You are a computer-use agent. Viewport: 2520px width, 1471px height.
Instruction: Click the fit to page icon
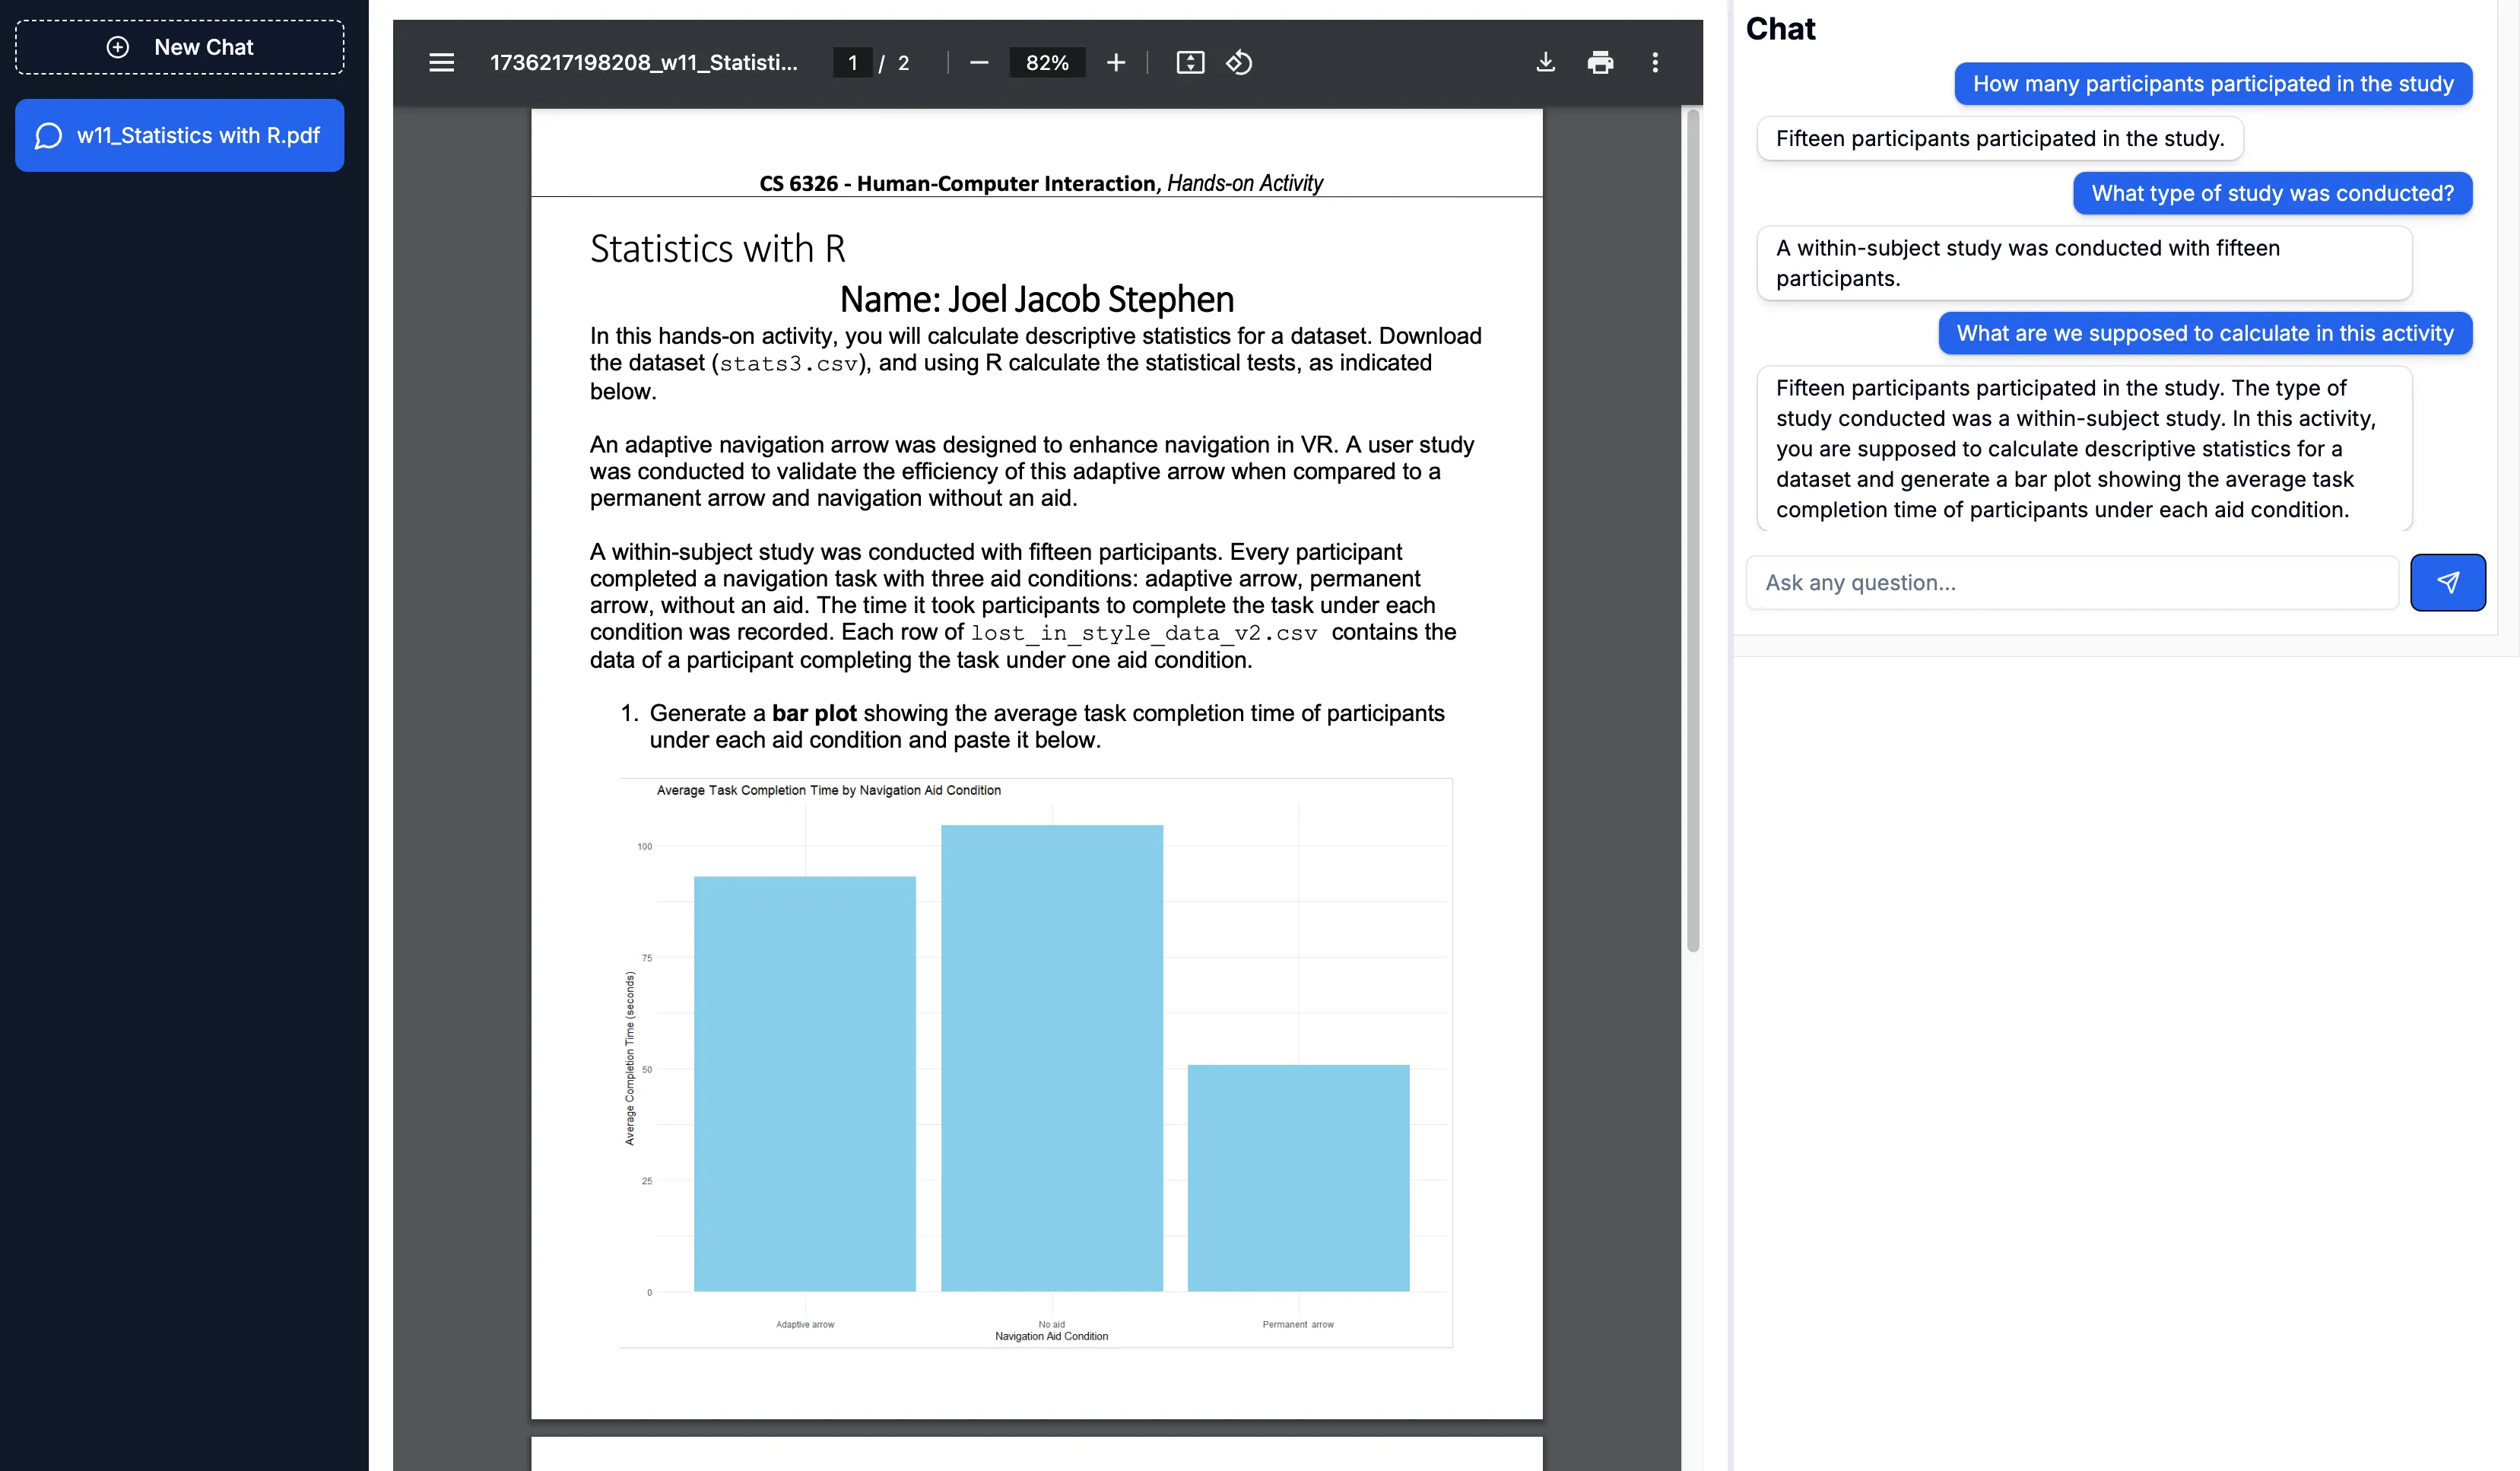[x=1190, y=63]
